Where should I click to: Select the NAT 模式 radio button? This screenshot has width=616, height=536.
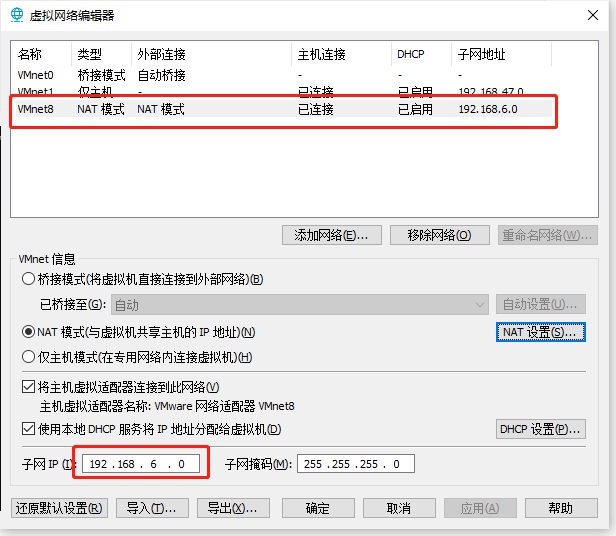28,332
